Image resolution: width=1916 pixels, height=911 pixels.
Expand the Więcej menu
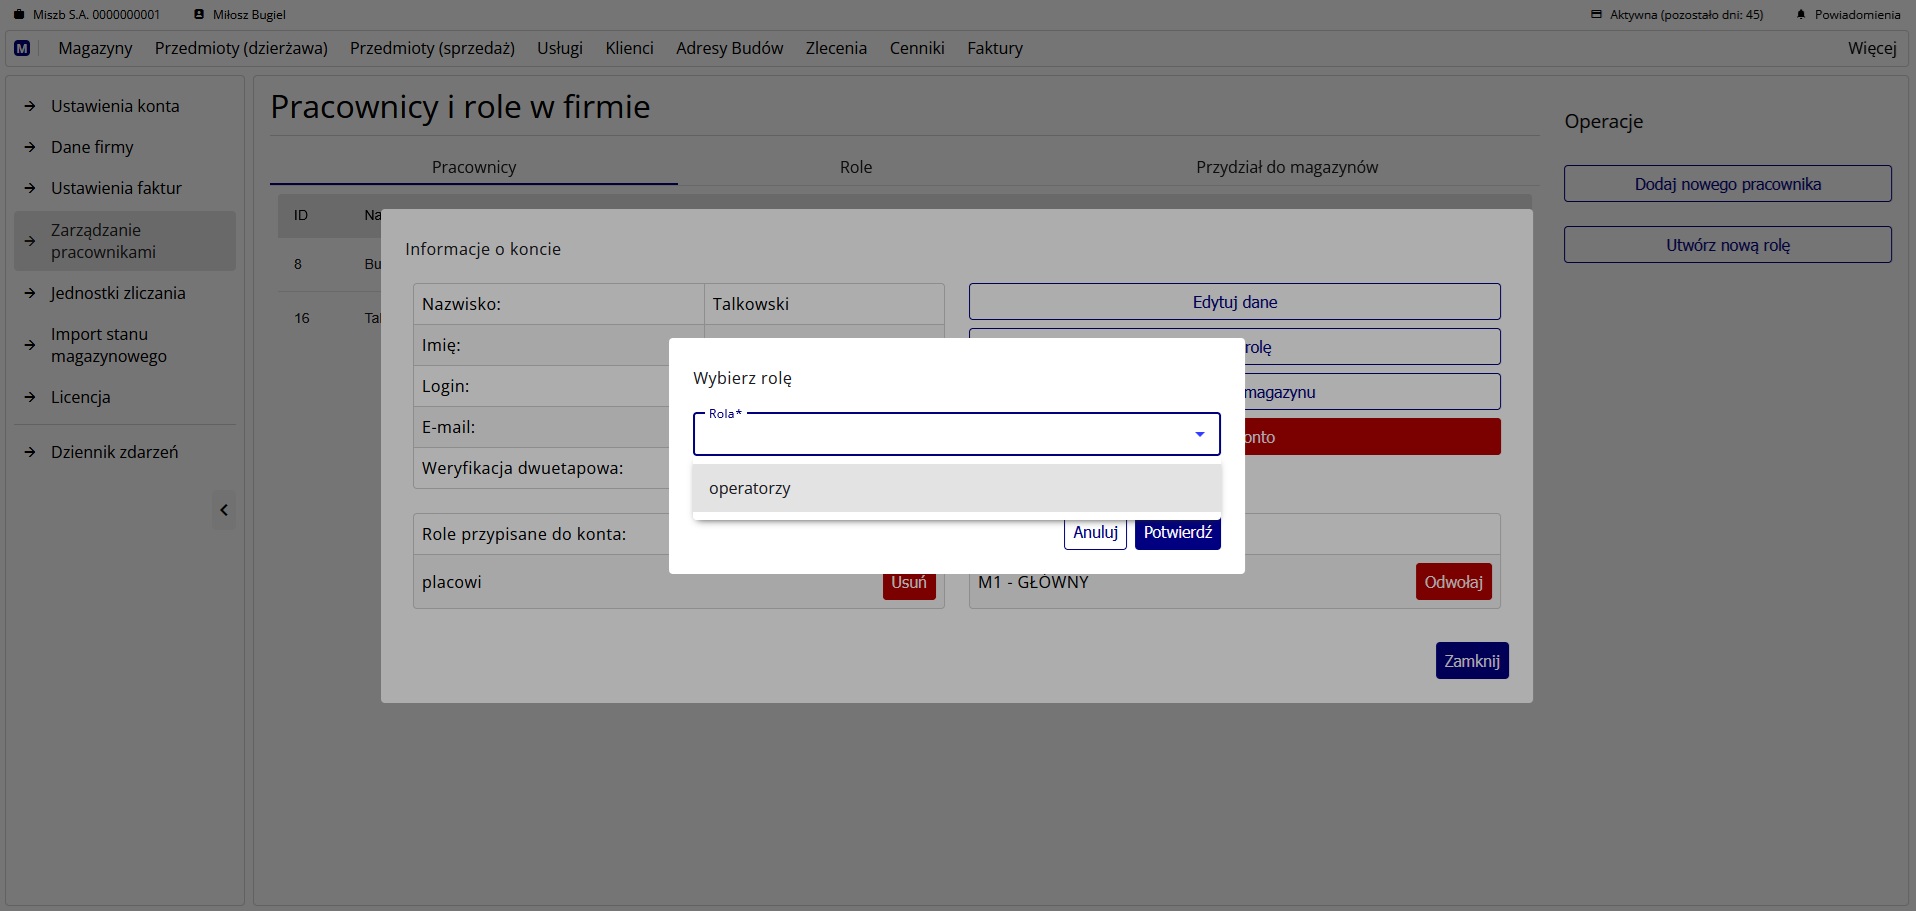pyautogui.click(x=1871, y=48)
